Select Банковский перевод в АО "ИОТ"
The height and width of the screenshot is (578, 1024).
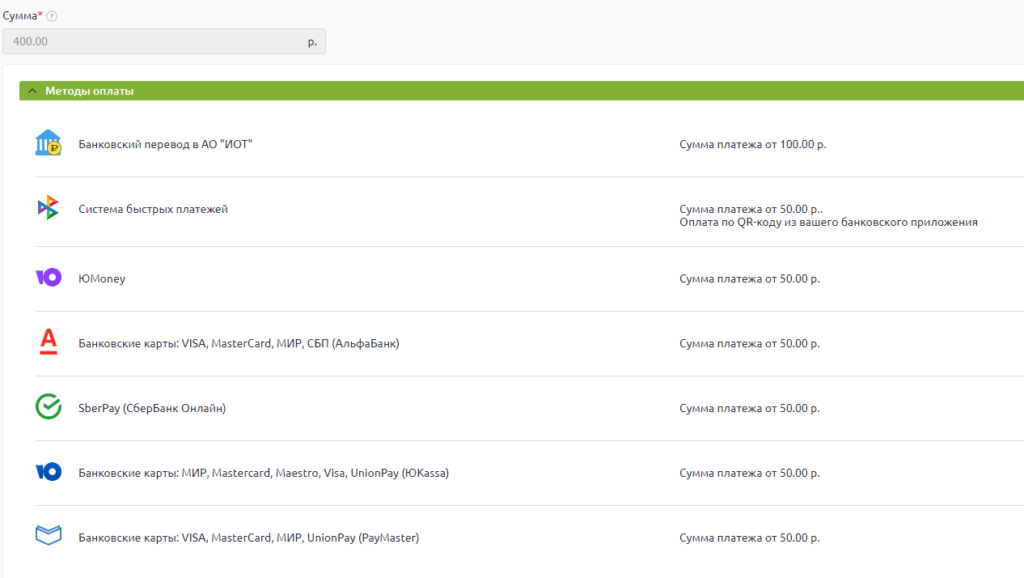[165, 144]
